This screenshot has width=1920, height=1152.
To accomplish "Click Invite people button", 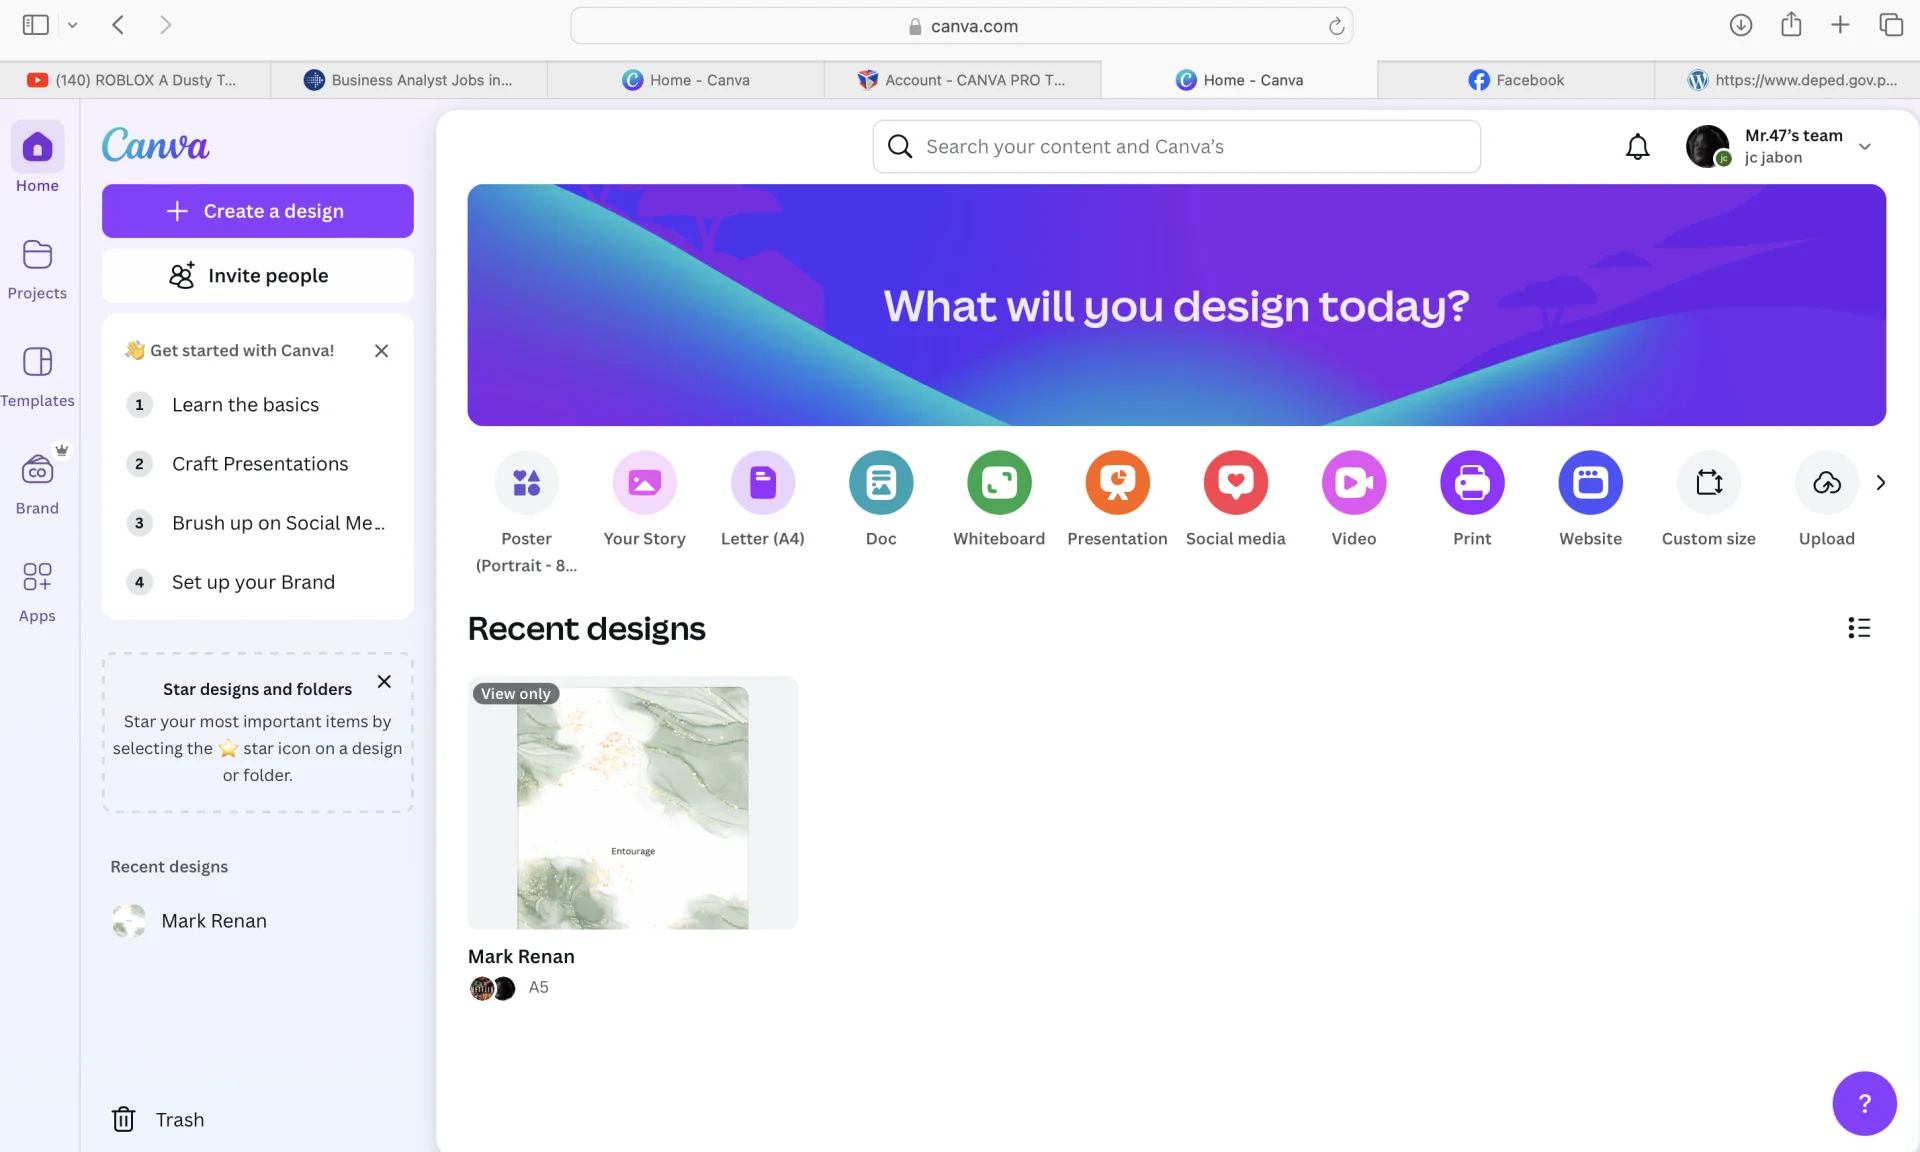I will pyautogui.click(x=257, y=276).
